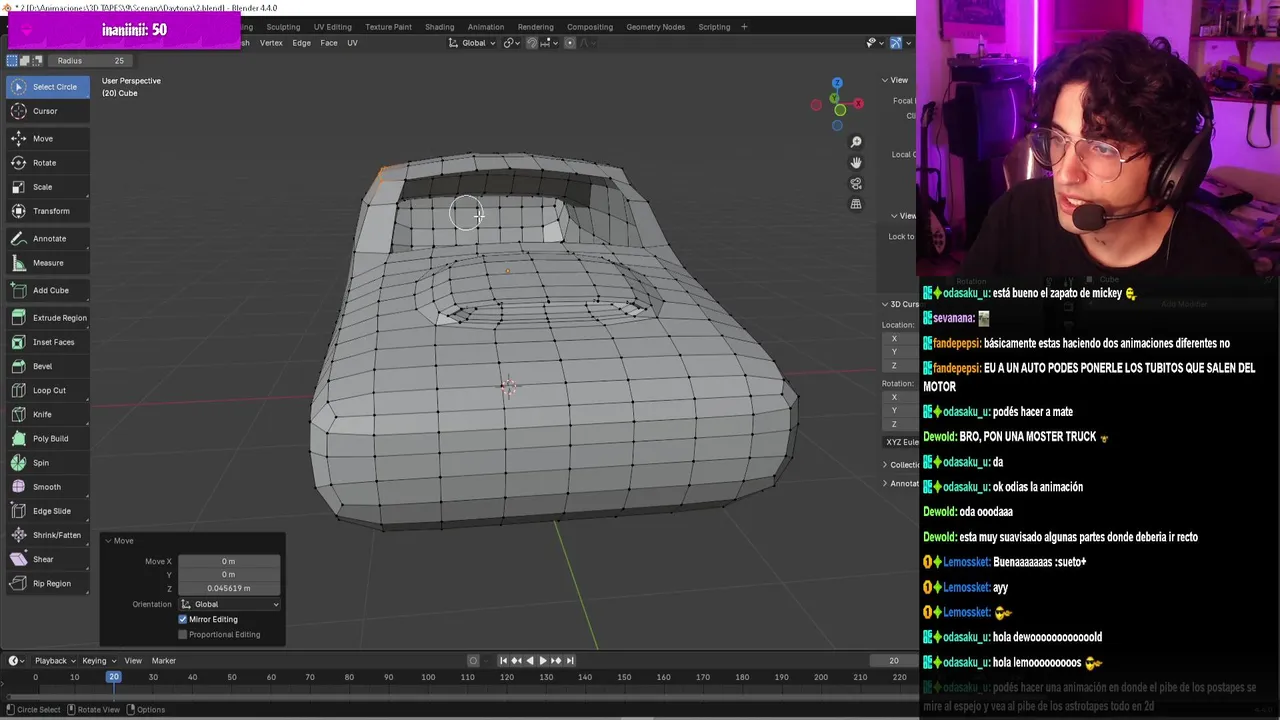
Task: Select the Cursor tool
Action: click(47, 111)
